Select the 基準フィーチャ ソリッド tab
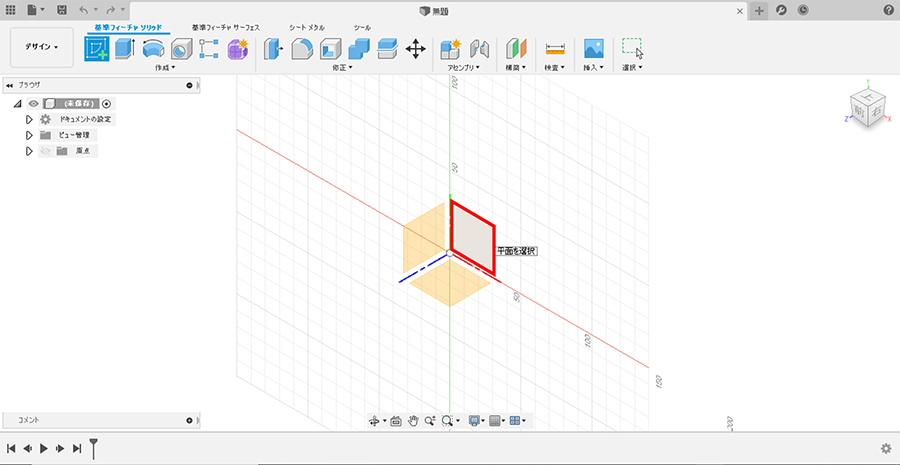 pyautogui.click(x=129, y=27)
